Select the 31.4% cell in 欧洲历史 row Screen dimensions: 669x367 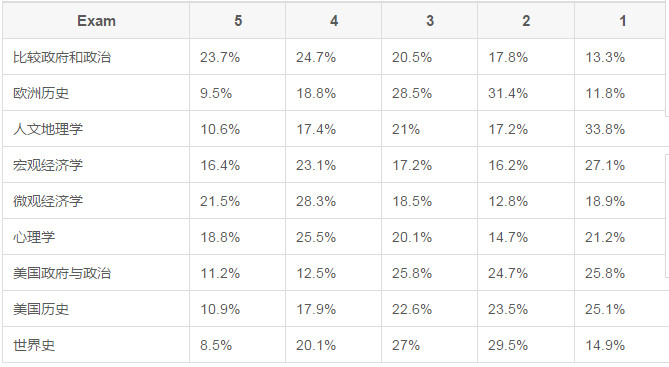(x=526, y=93)
